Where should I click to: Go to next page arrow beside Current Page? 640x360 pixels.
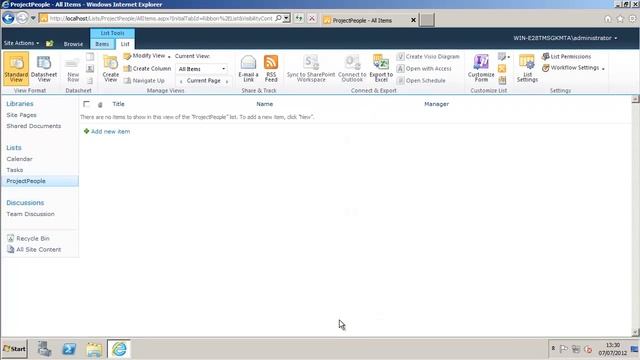coord(227,81)
